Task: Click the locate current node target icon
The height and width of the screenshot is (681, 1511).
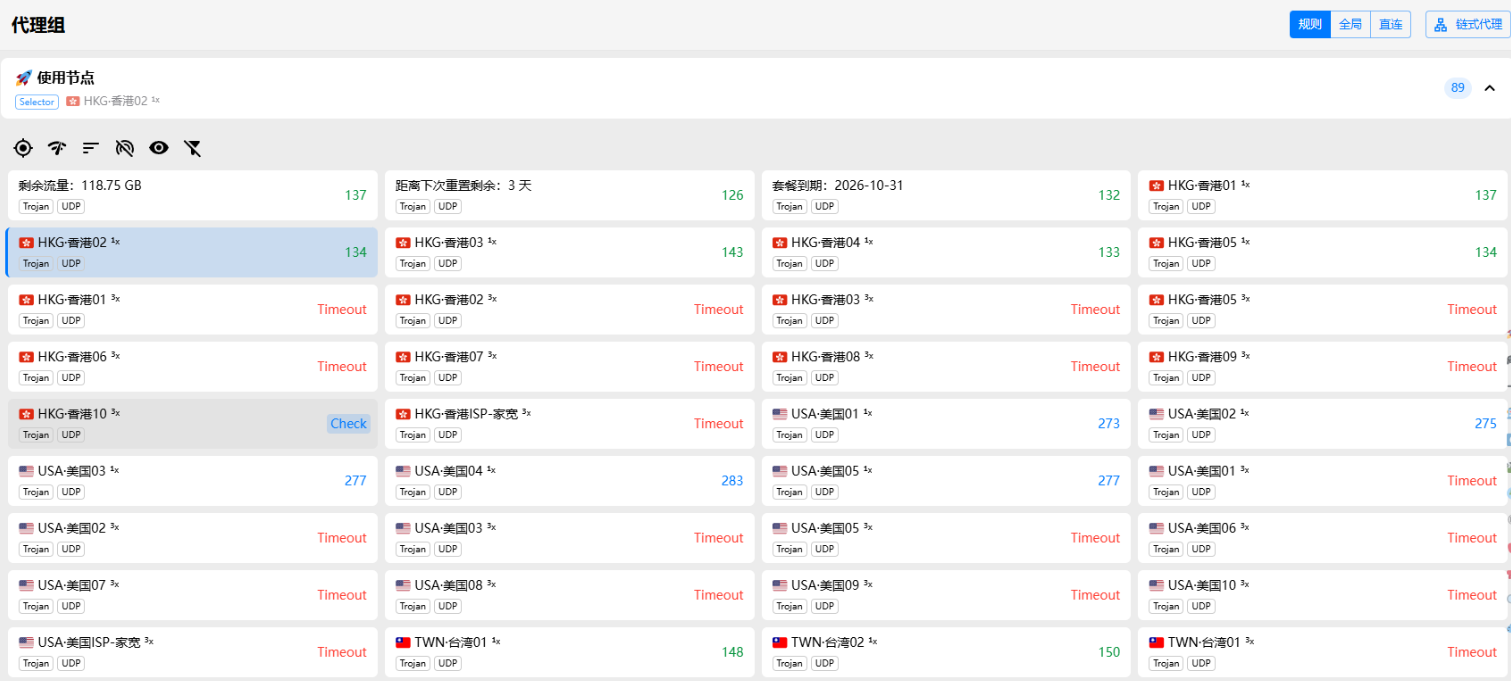Action: 23,148
